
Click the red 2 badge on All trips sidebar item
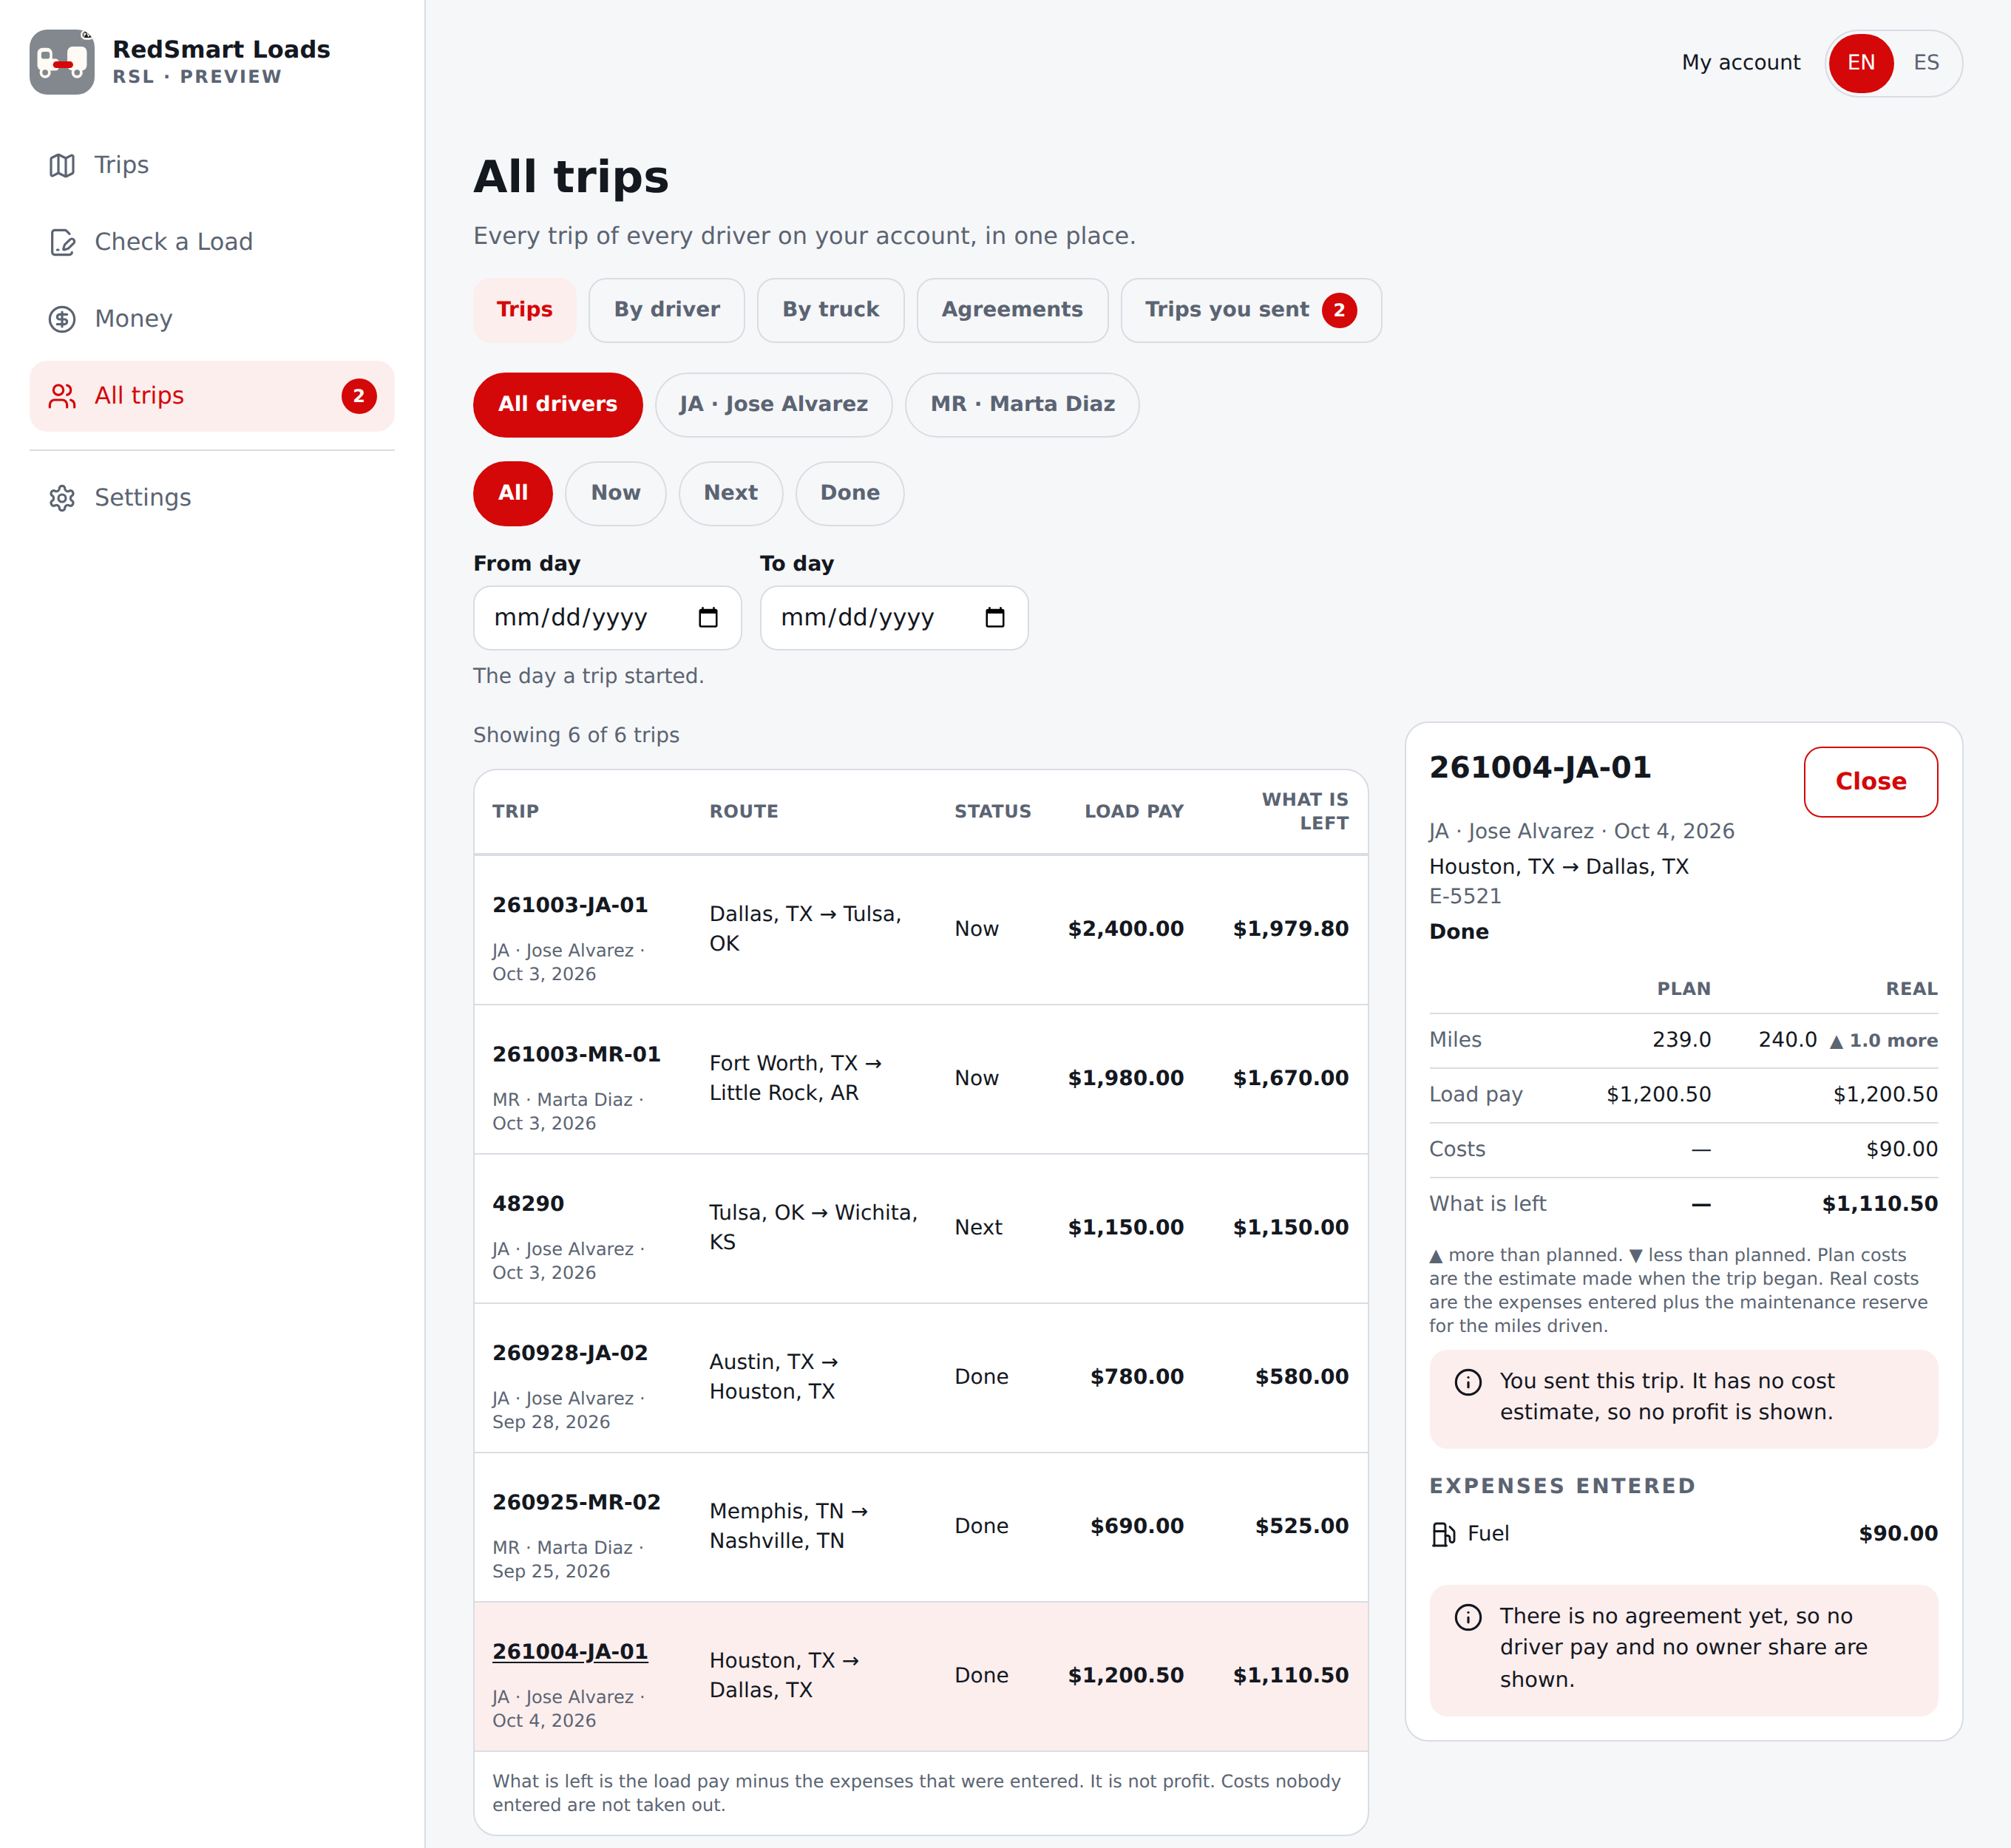tap(359, 396)
